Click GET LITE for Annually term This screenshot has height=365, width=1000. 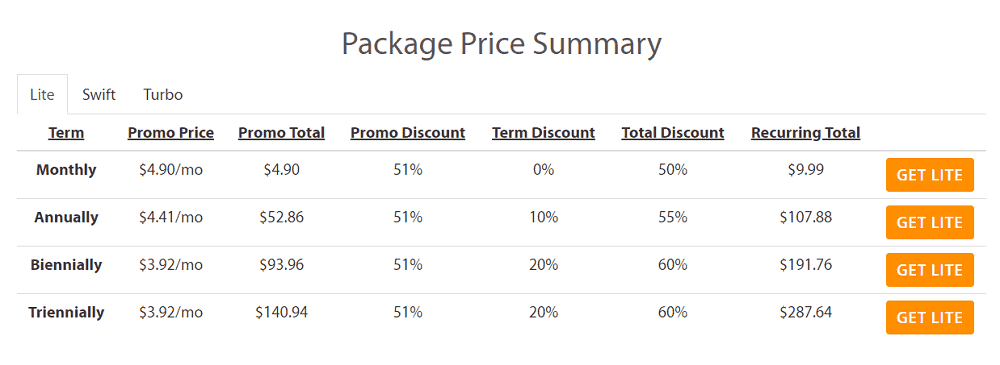click(929, 222)
